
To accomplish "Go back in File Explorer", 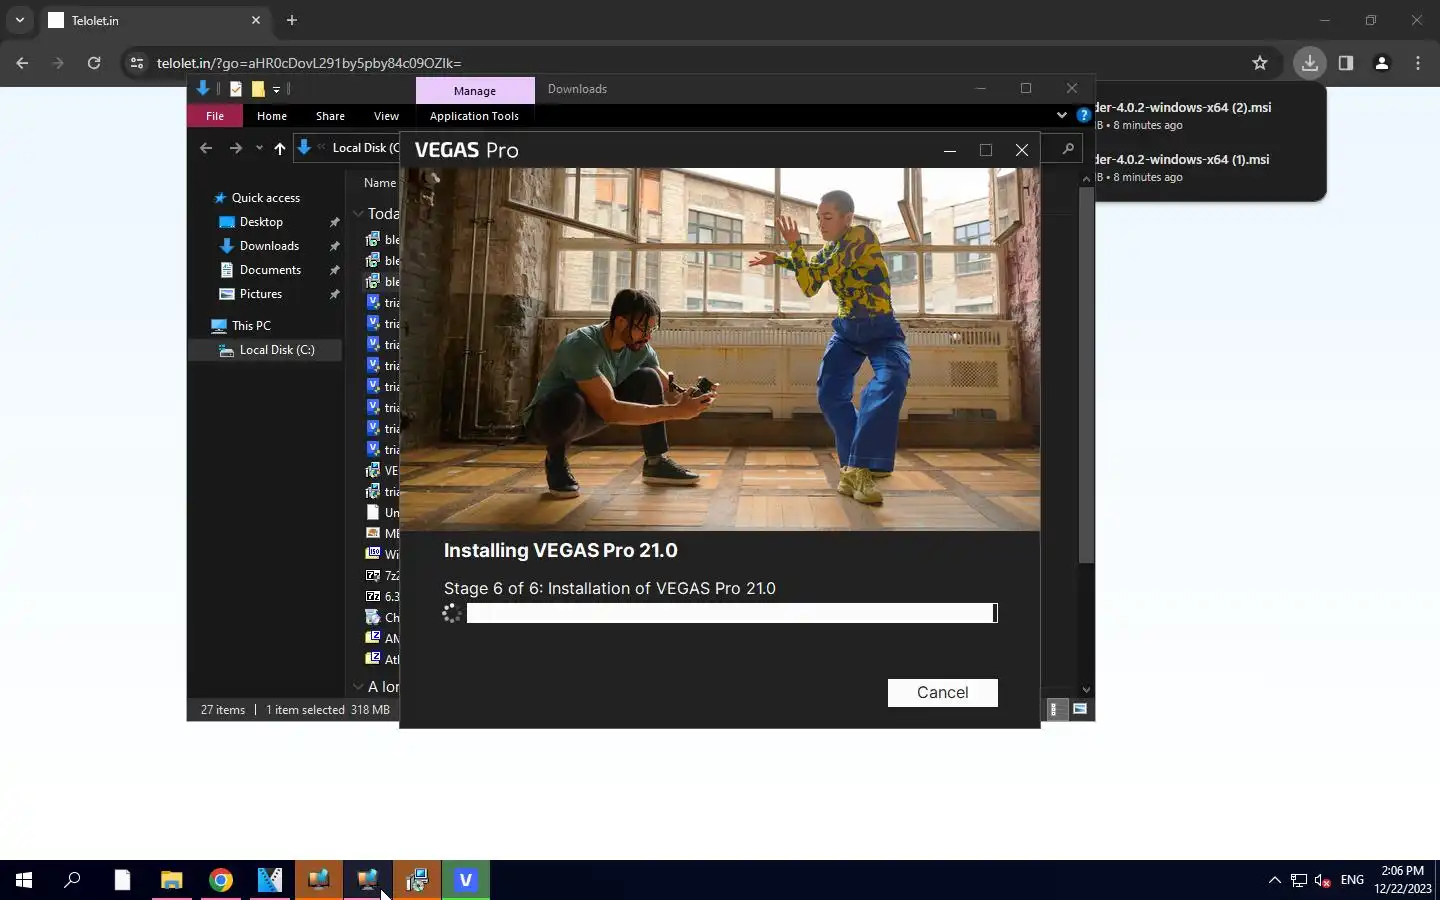I will [206, 148].
